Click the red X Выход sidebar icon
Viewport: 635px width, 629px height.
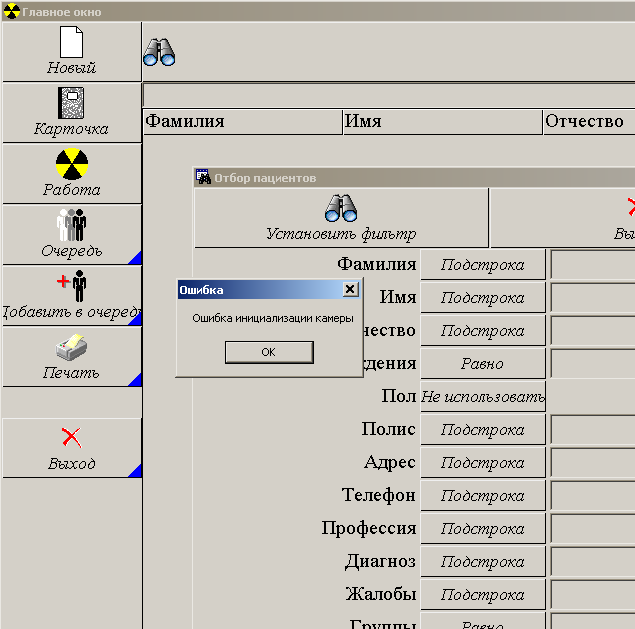[x=71, y=437]
